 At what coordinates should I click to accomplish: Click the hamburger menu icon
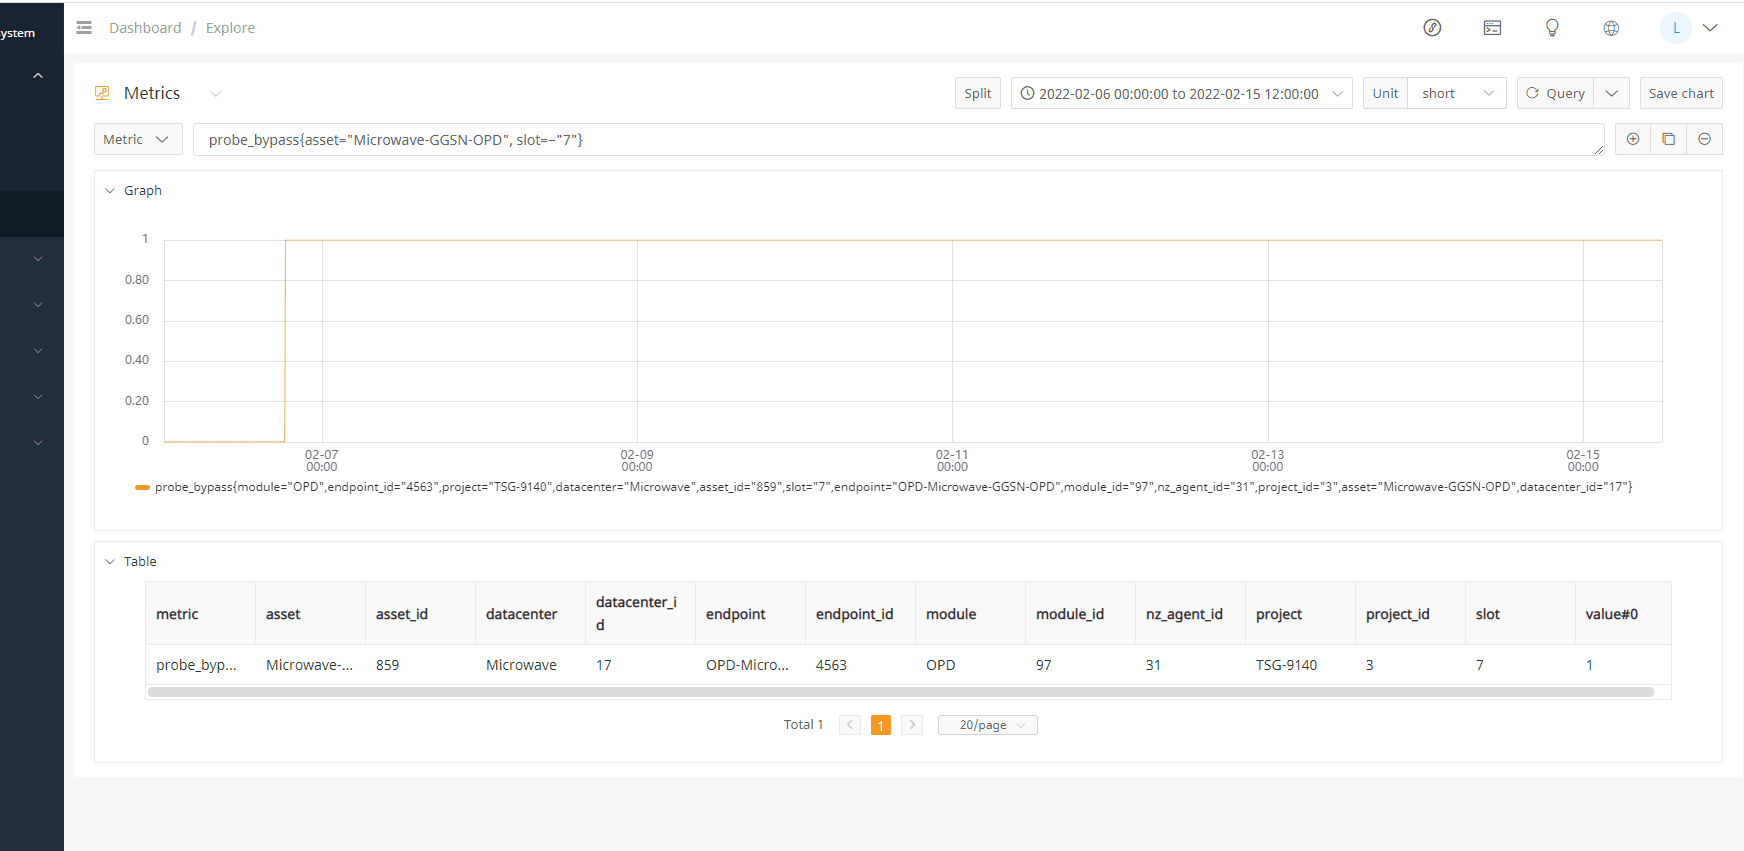pyautogui.click(x=84, y=28)
